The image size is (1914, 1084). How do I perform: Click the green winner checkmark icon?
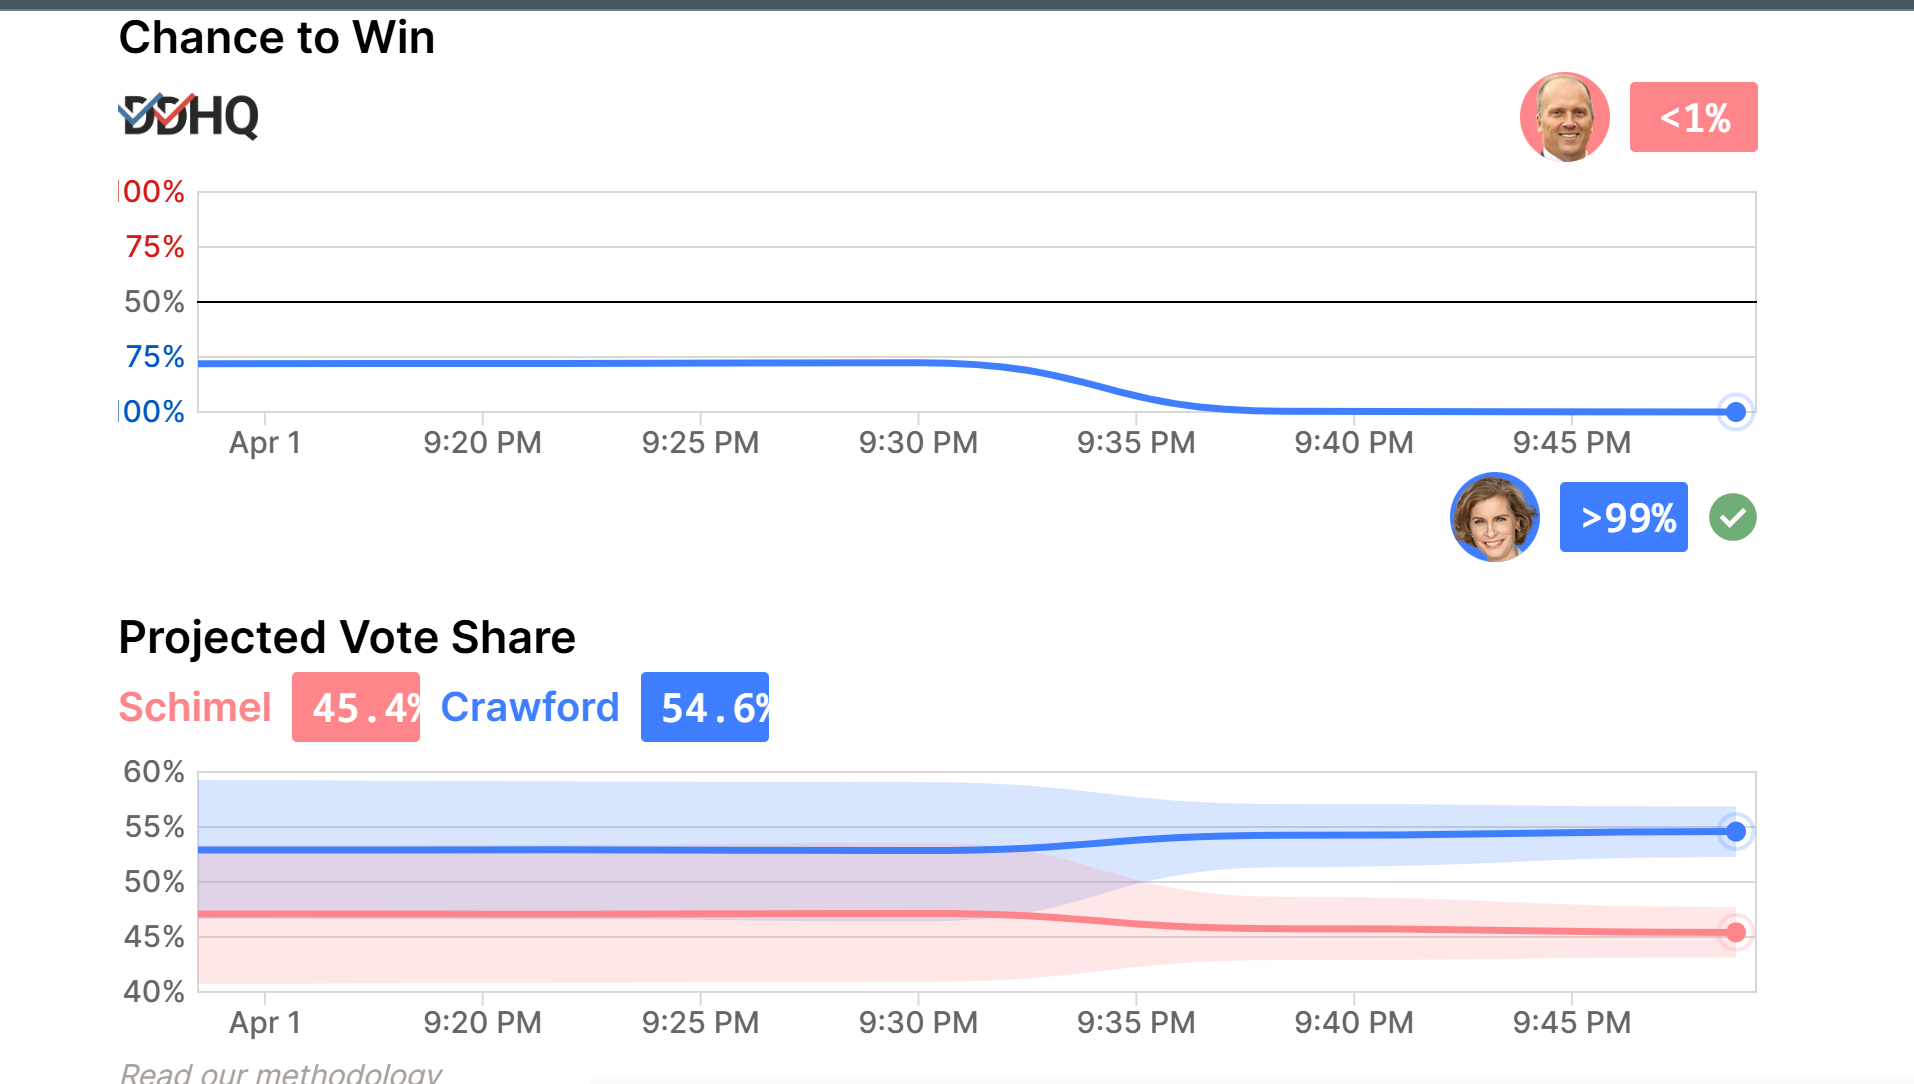click(x=1732, y=517)
